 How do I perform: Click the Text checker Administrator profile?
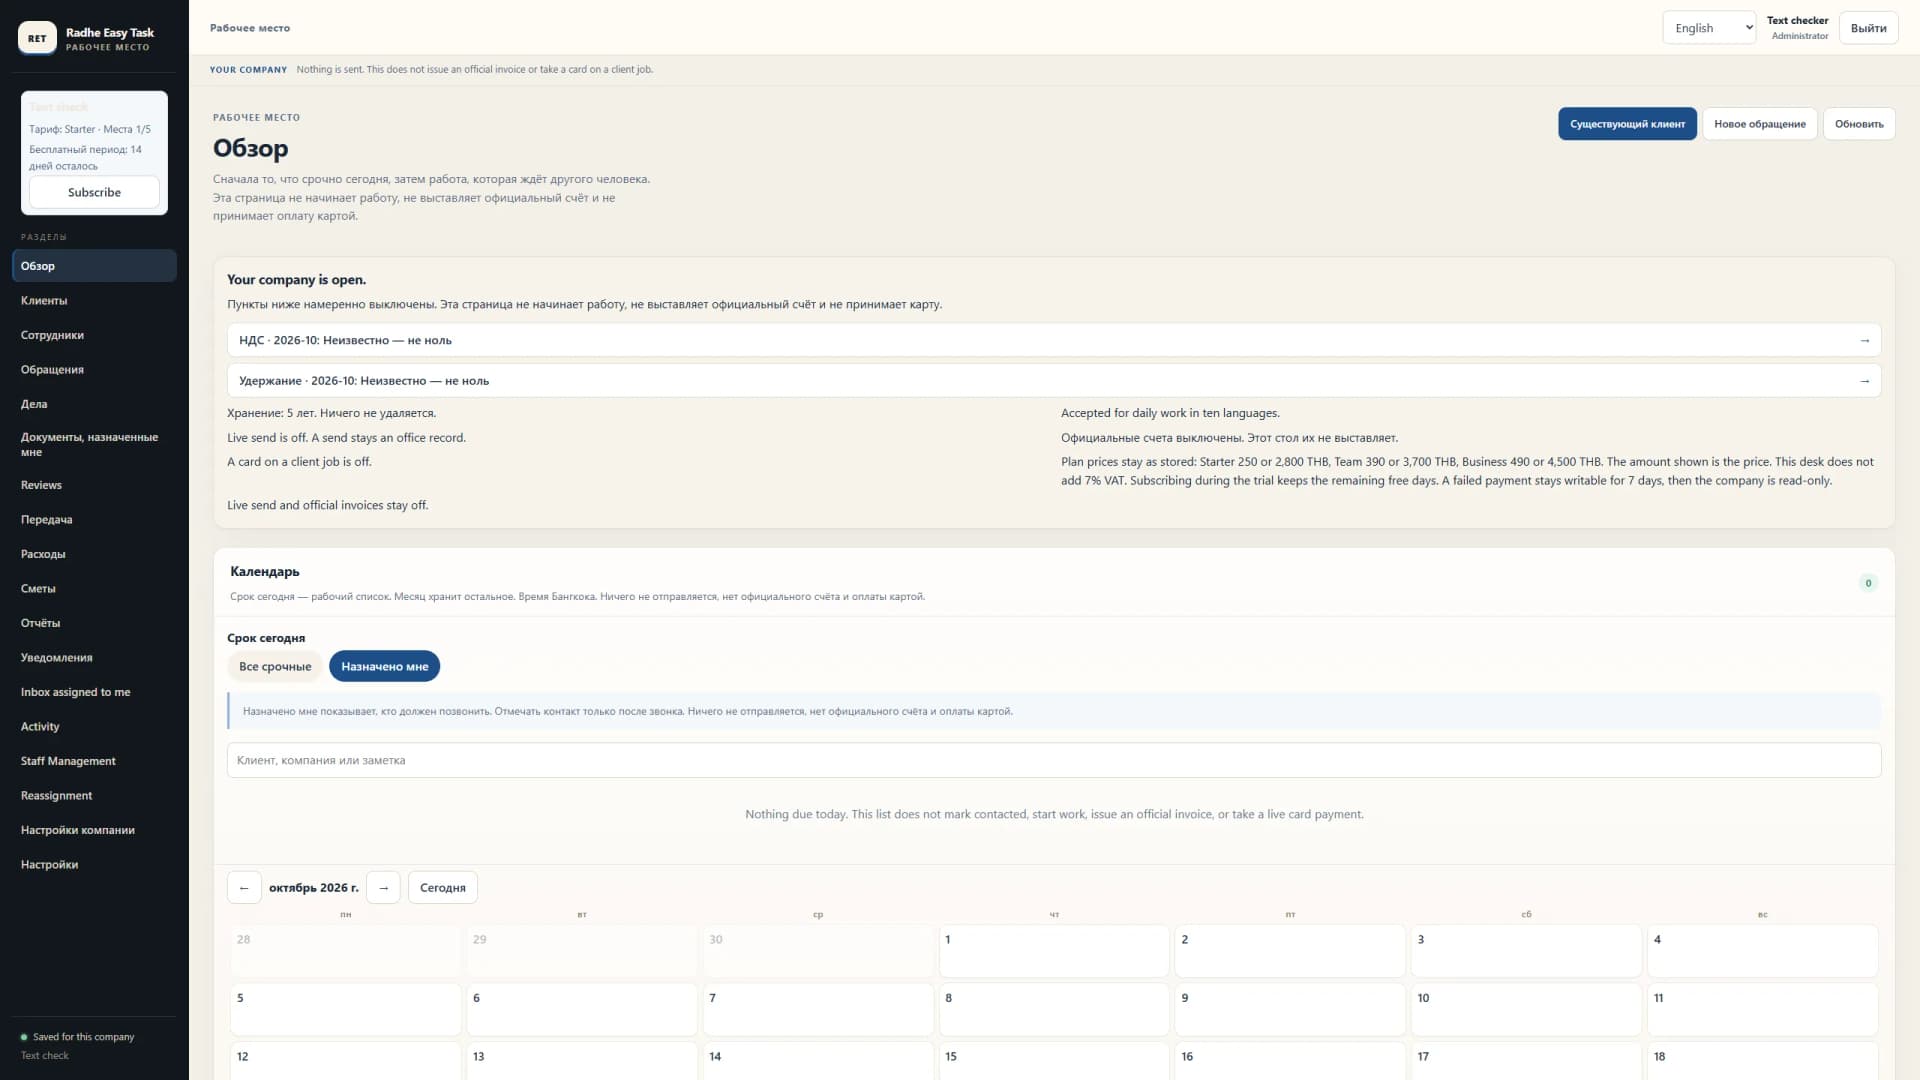tap(1797, 28)
